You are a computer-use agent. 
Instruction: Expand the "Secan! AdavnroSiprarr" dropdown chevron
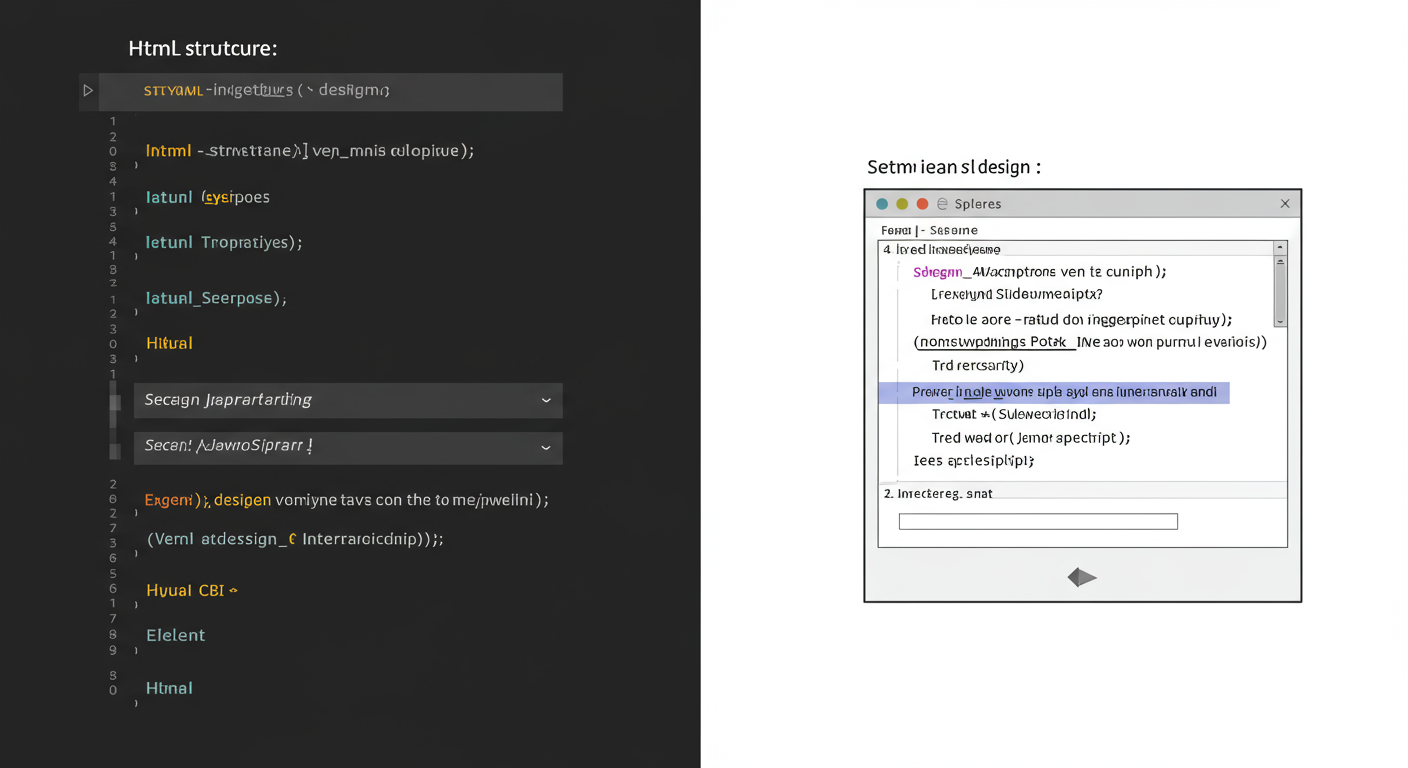pyautogui.click(x=546, y=447)
